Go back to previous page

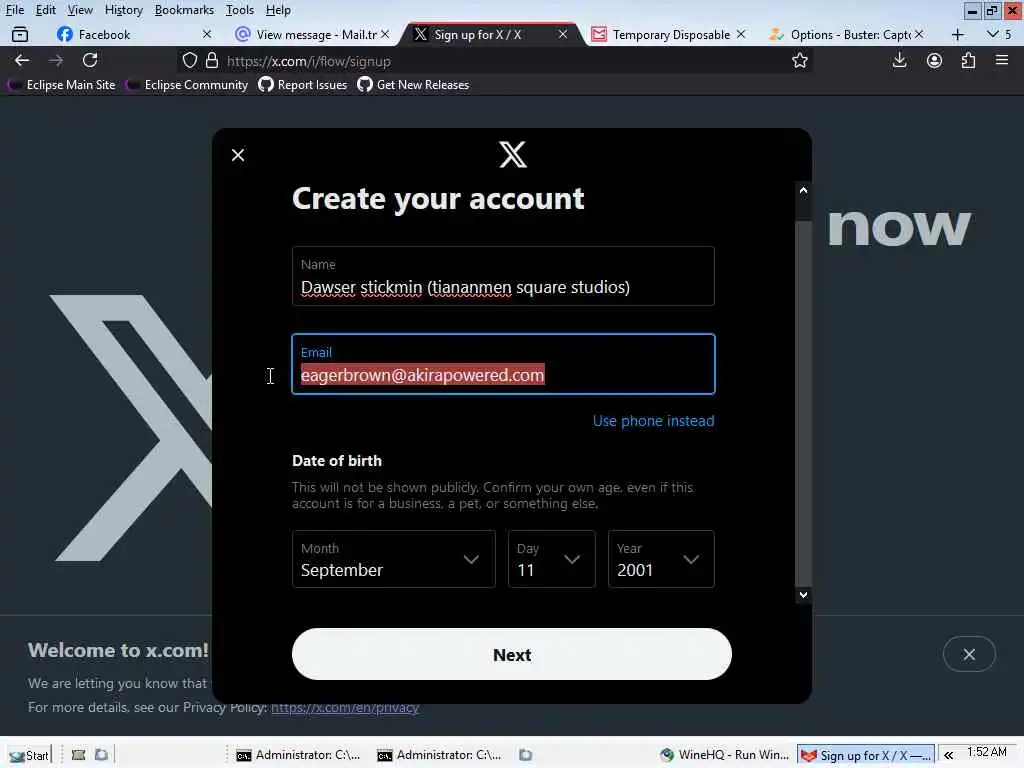22,61
